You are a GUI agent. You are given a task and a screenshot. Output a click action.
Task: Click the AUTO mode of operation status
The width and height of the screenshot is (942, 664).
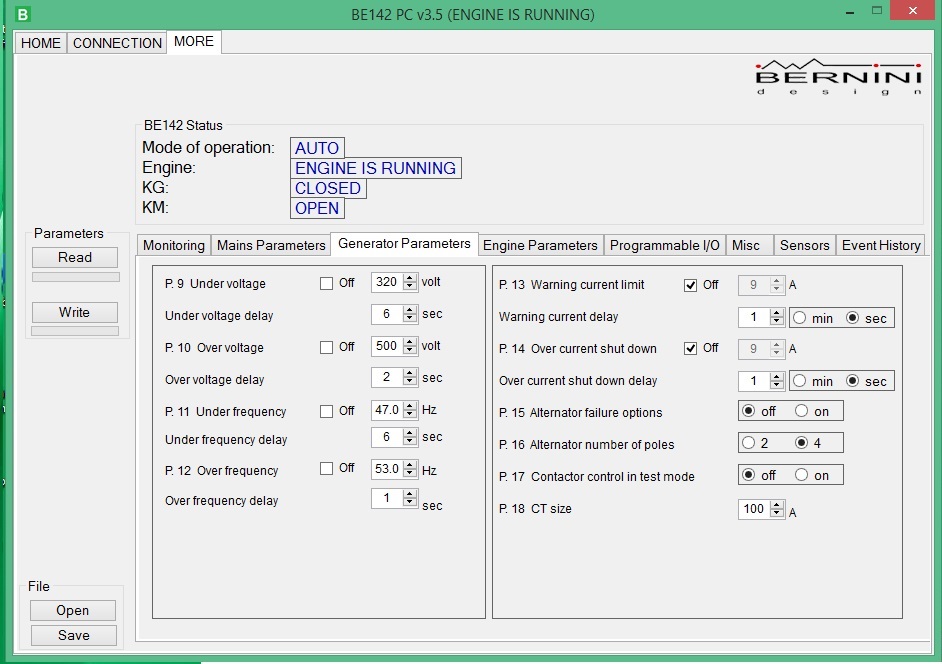point(317,148)
